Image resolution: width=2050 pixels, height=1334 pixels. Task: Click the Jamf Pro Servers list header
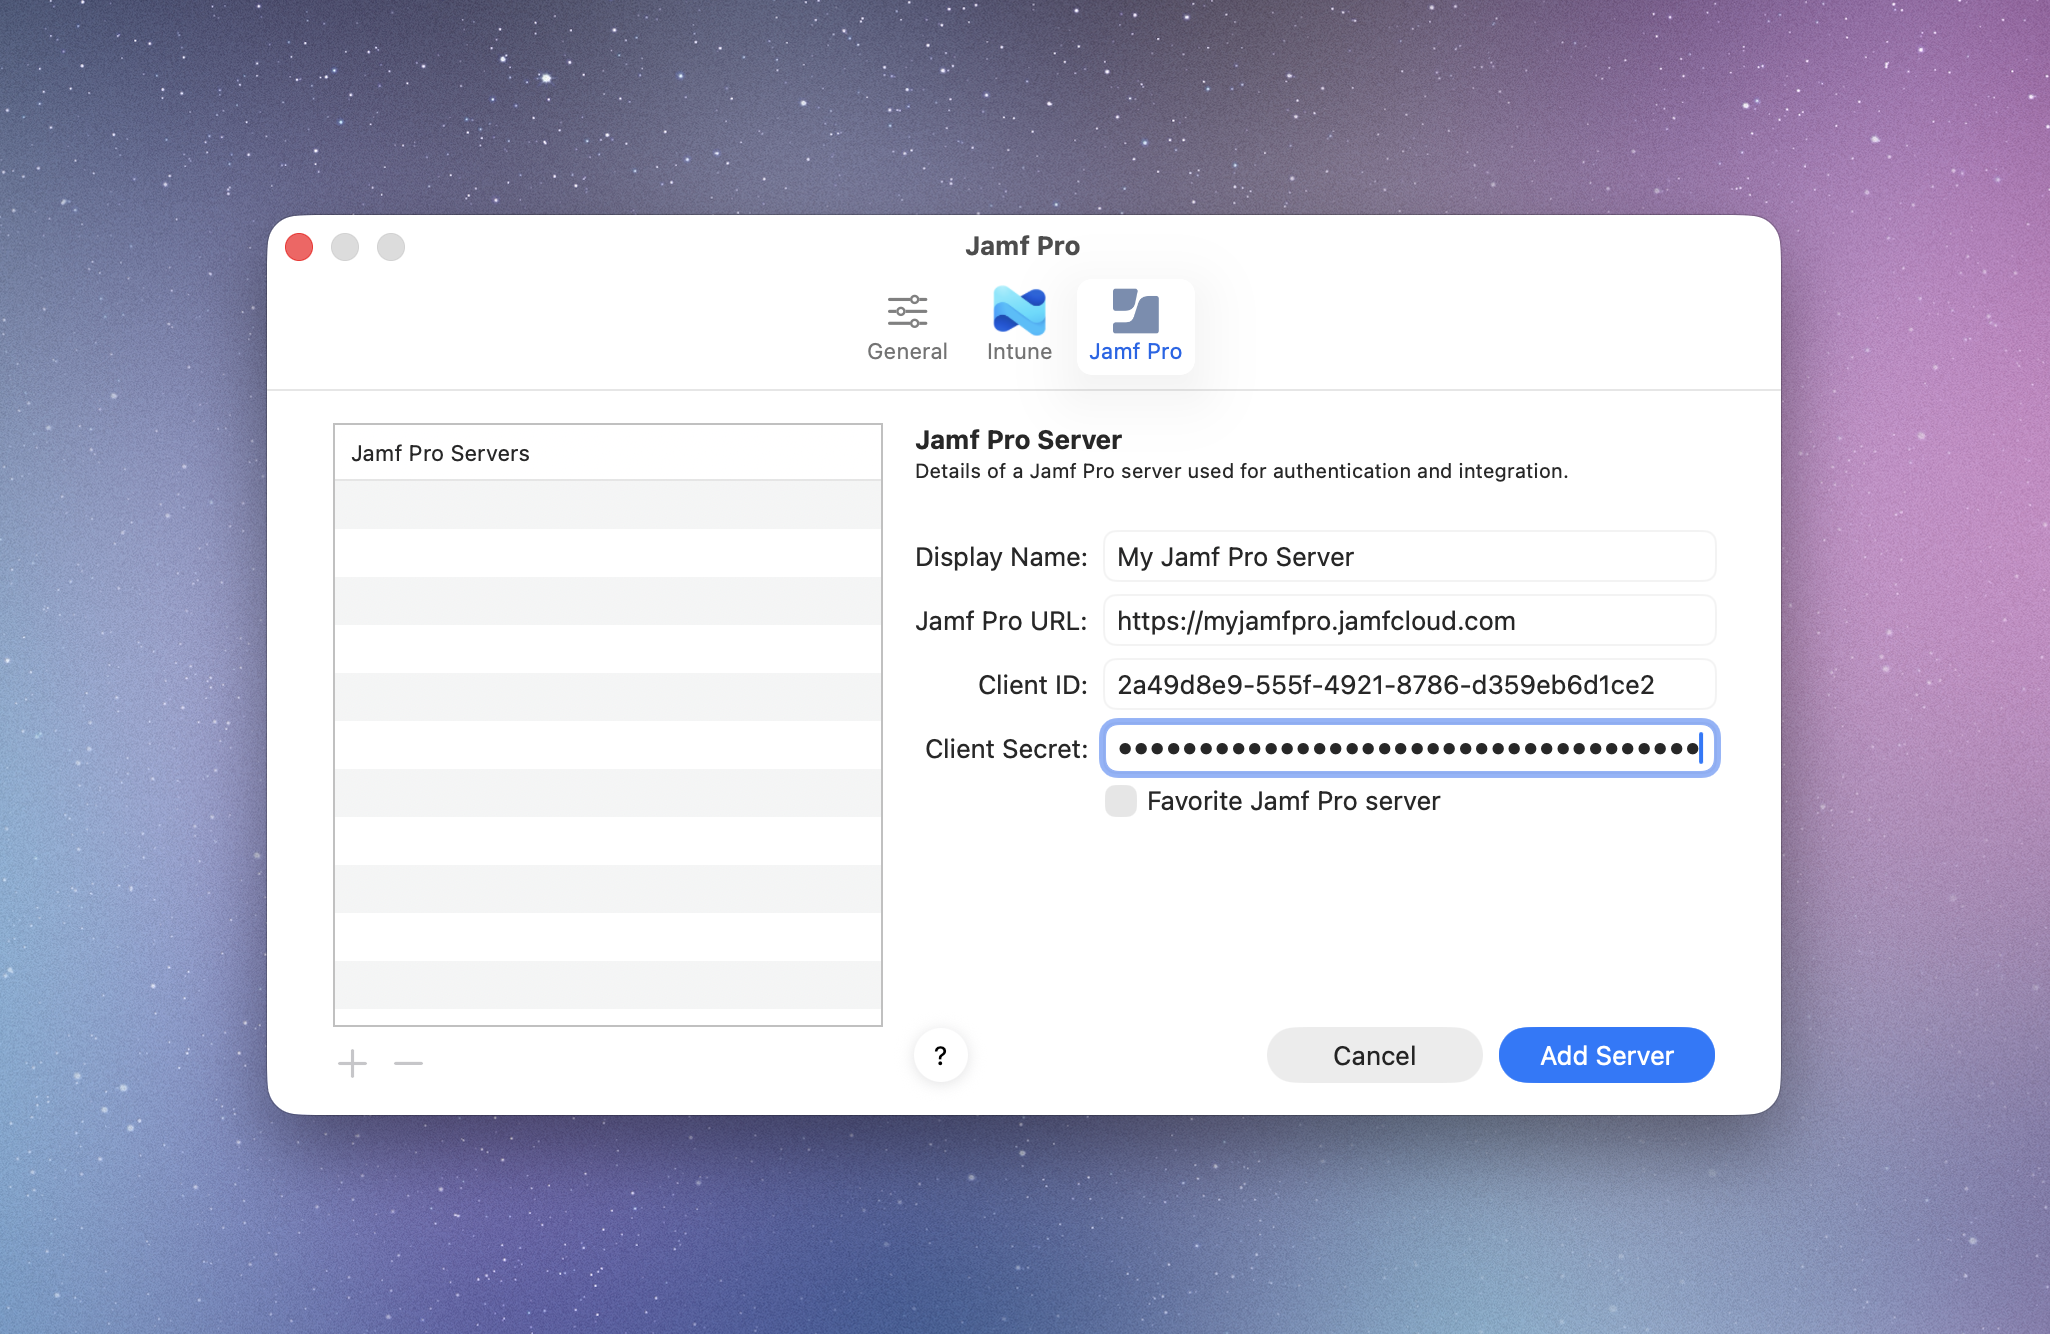pyautogui.click(x=608, y=453)
